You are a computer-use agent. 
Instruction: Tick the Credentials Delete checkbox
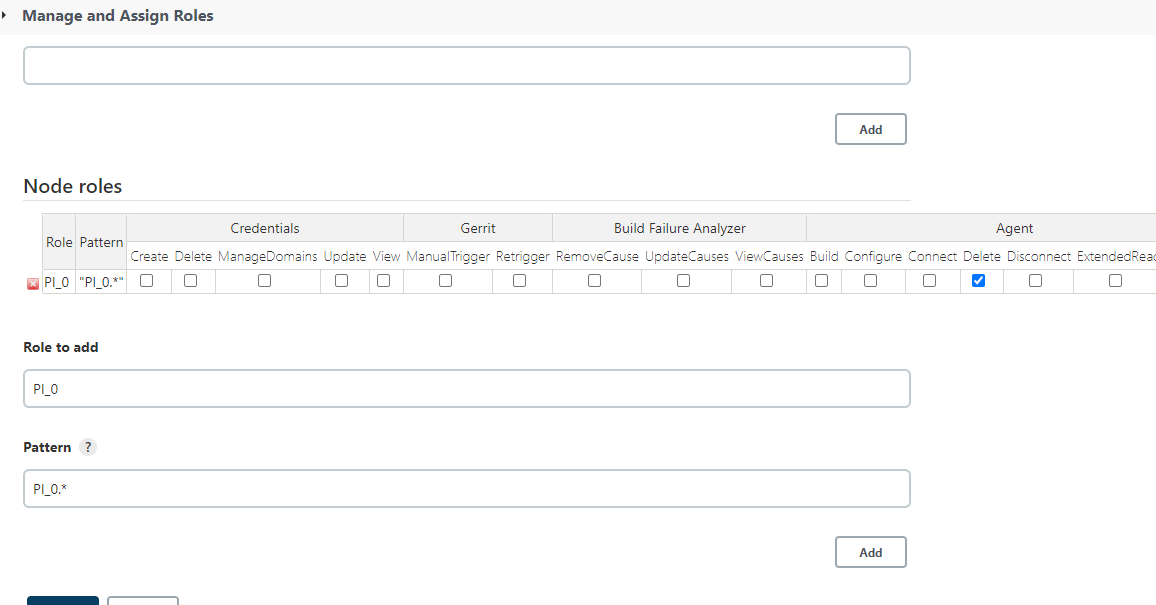(191, 281)
